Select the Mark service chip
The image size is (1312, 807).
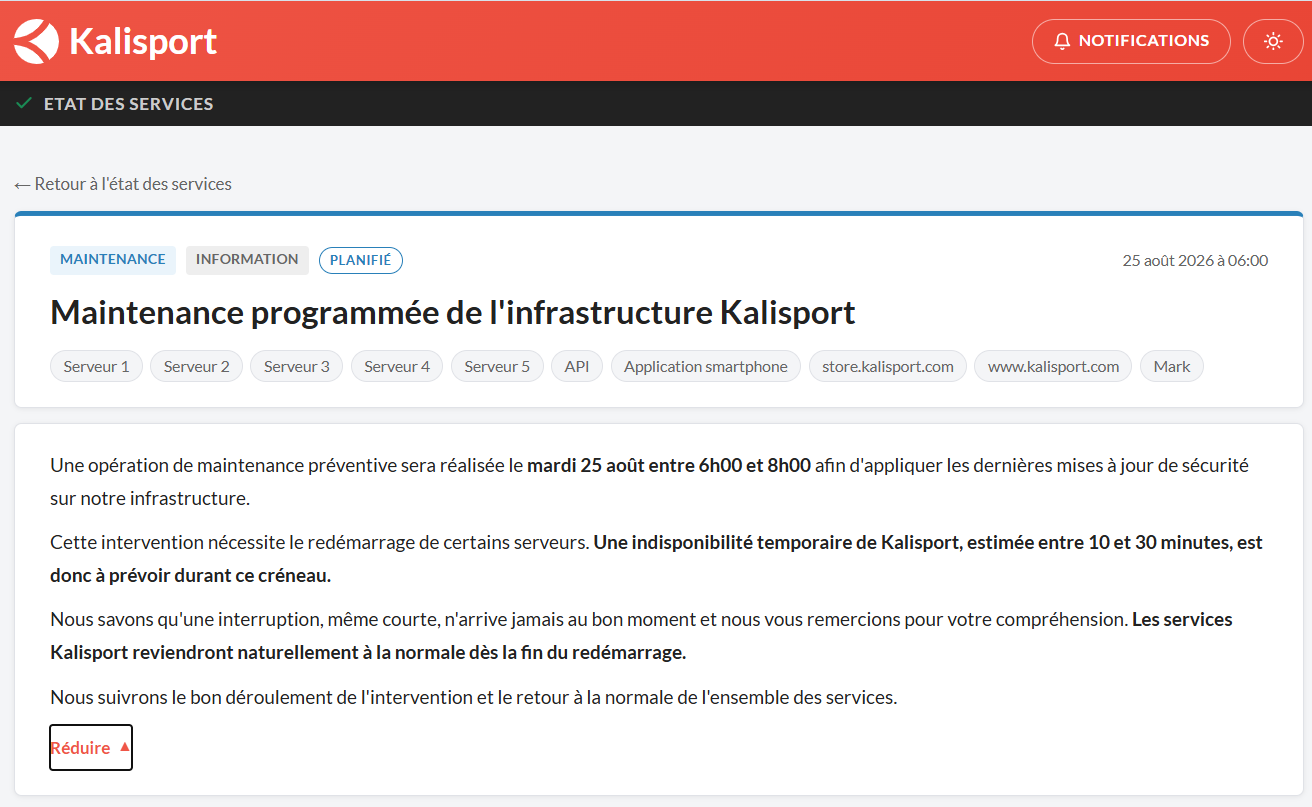pyautogui.click(x=1172, y=367)
